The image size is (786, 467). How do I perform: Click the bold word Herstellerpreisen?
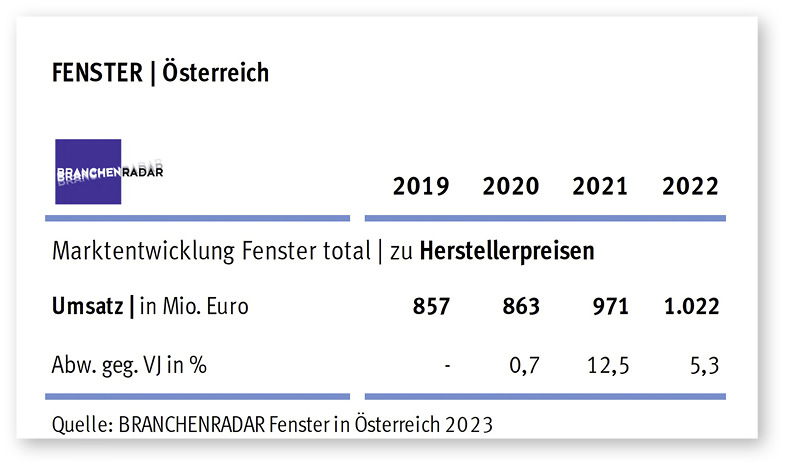click(x=506, y=252)
